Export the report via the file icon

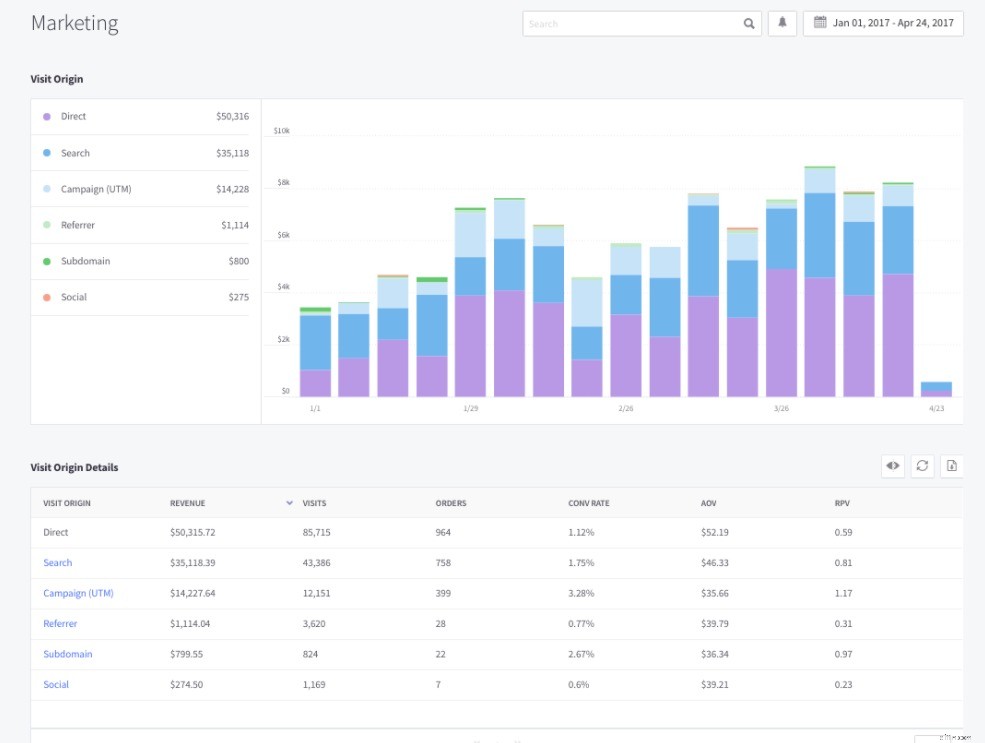951,465
